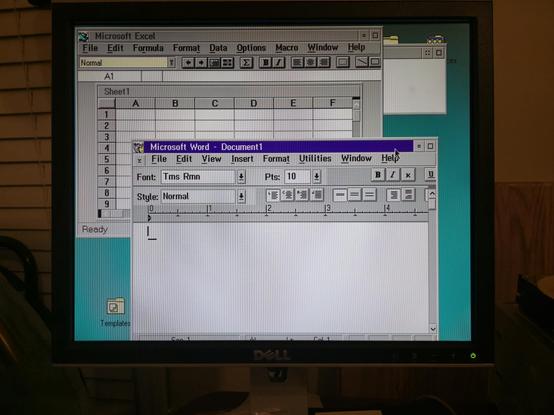This screenshot has height=415, width=554.
Task: Set single line spacing in Word ruler
Action: tap(340, 195)
